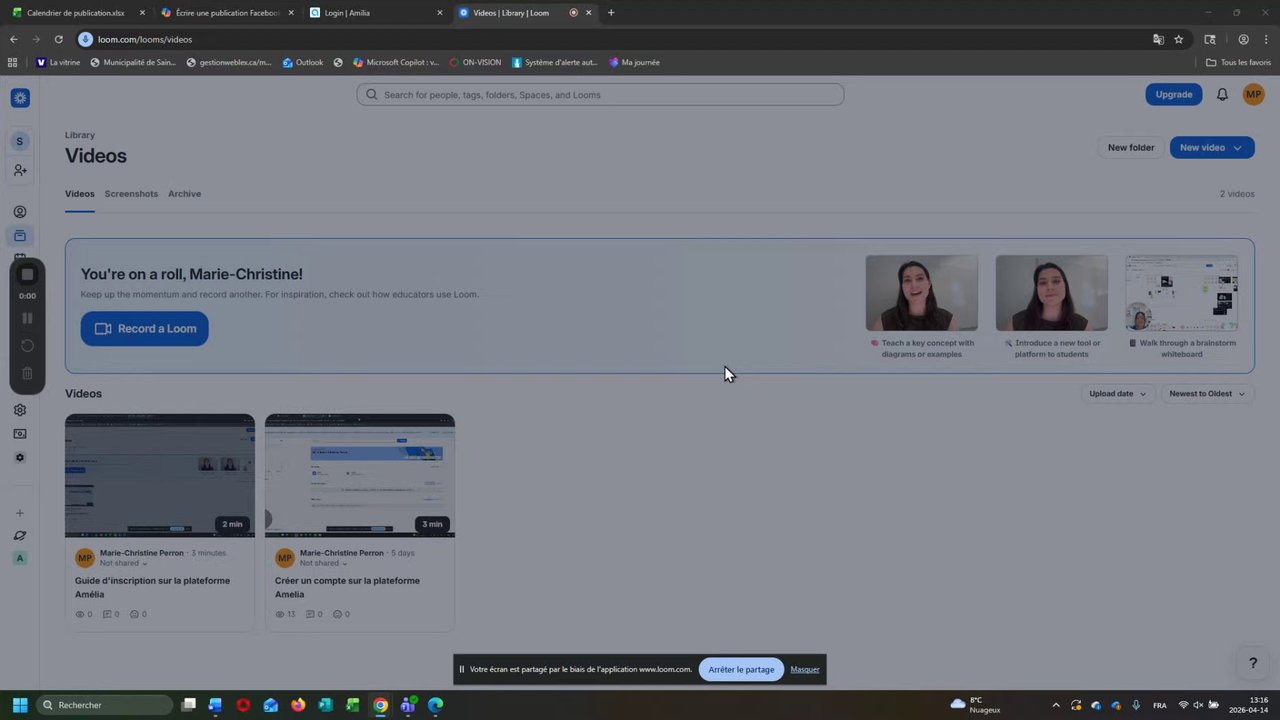Reload the Loom page
This screenshot has height=720, width=1280.
(x=58, y=39)
